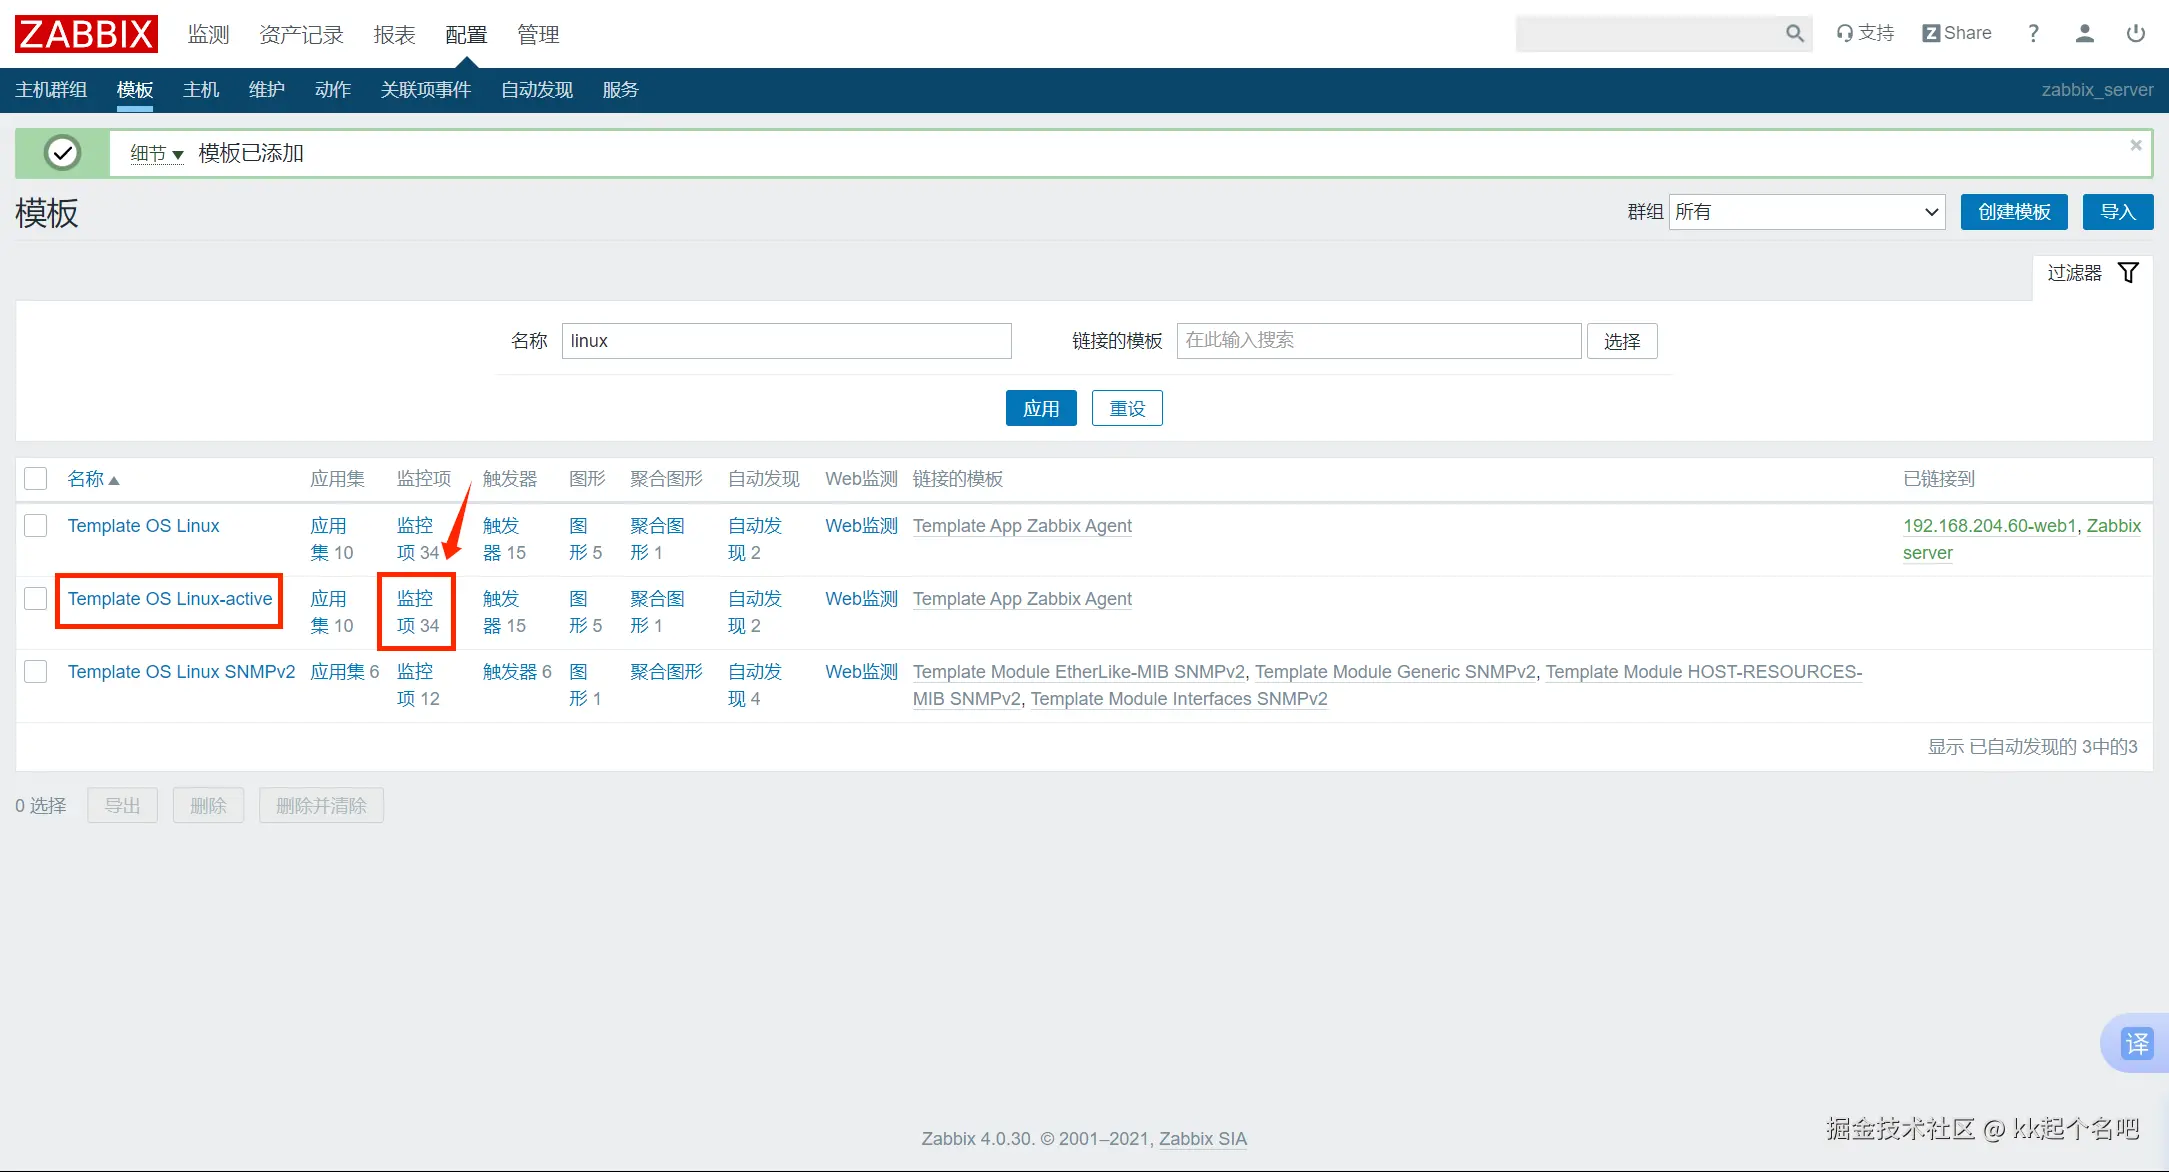Check the Template OS Linux checkbox
Image resolution: width=2169 pixels, height=1172 pixels.
point(36,526)
